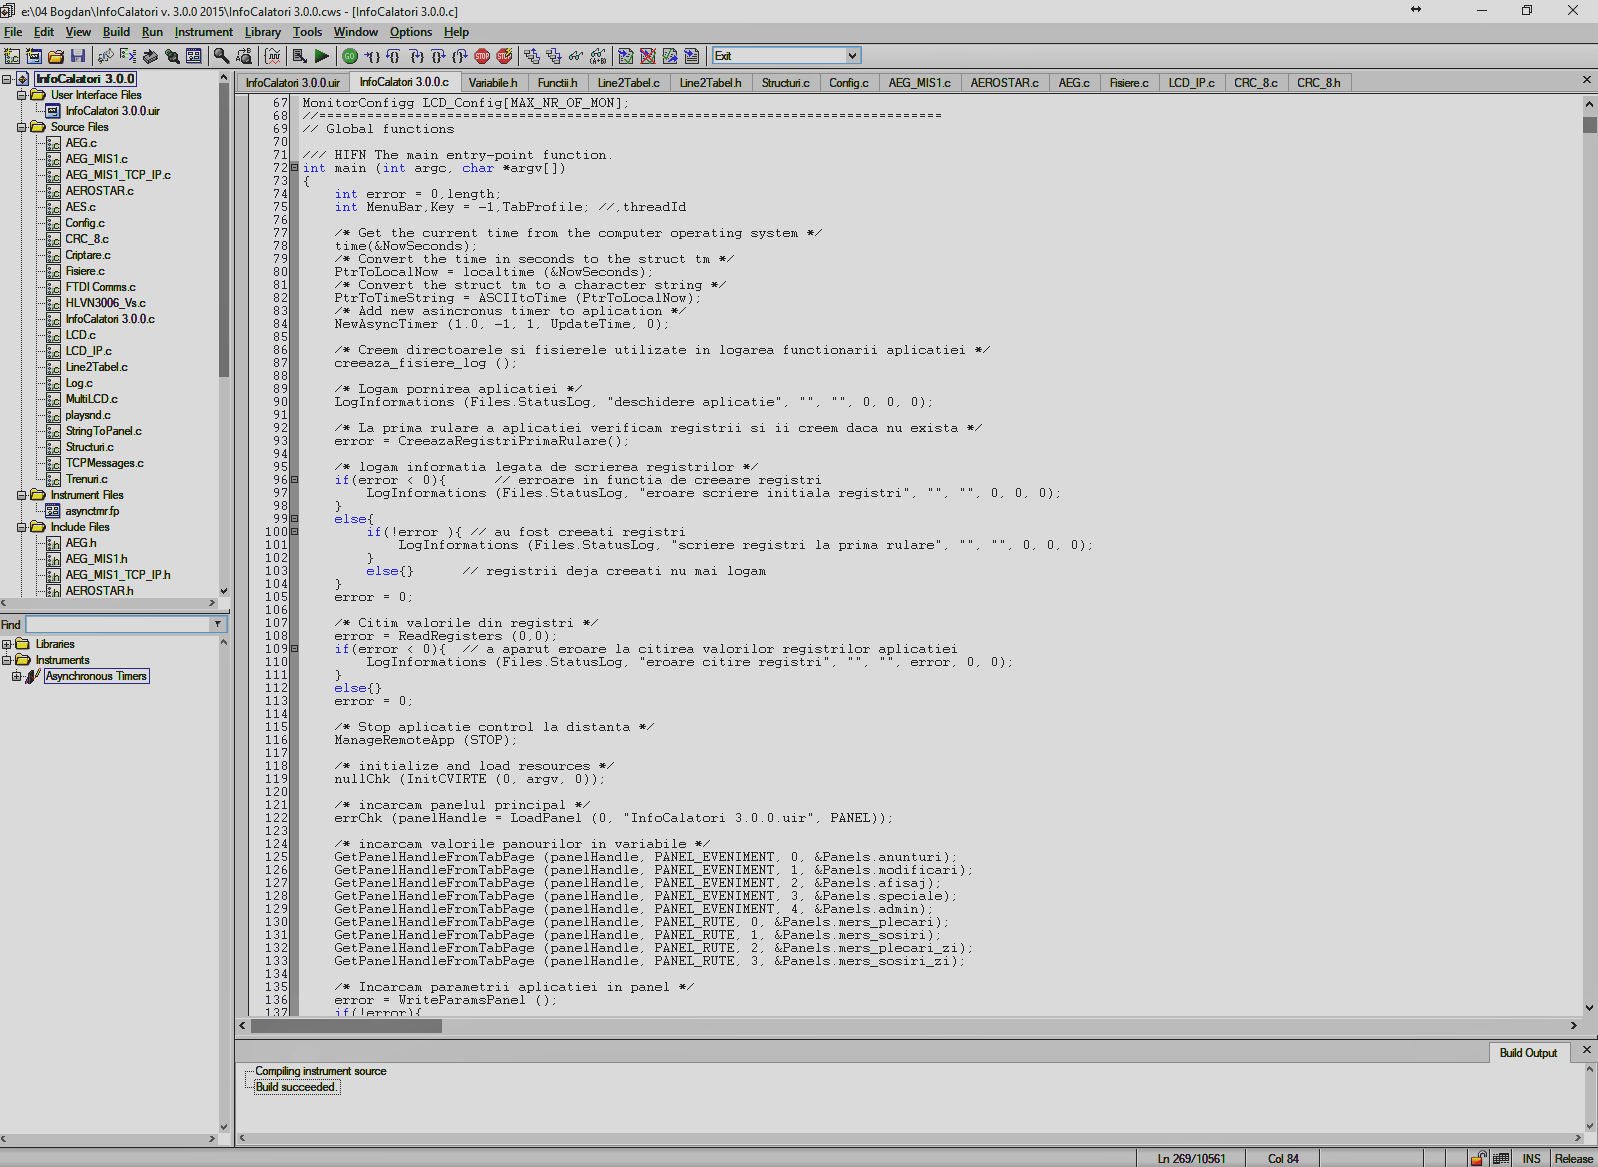Open the Find field dropdown arrow
This screenshot has width=1598, height=1167.
[217, 624]
